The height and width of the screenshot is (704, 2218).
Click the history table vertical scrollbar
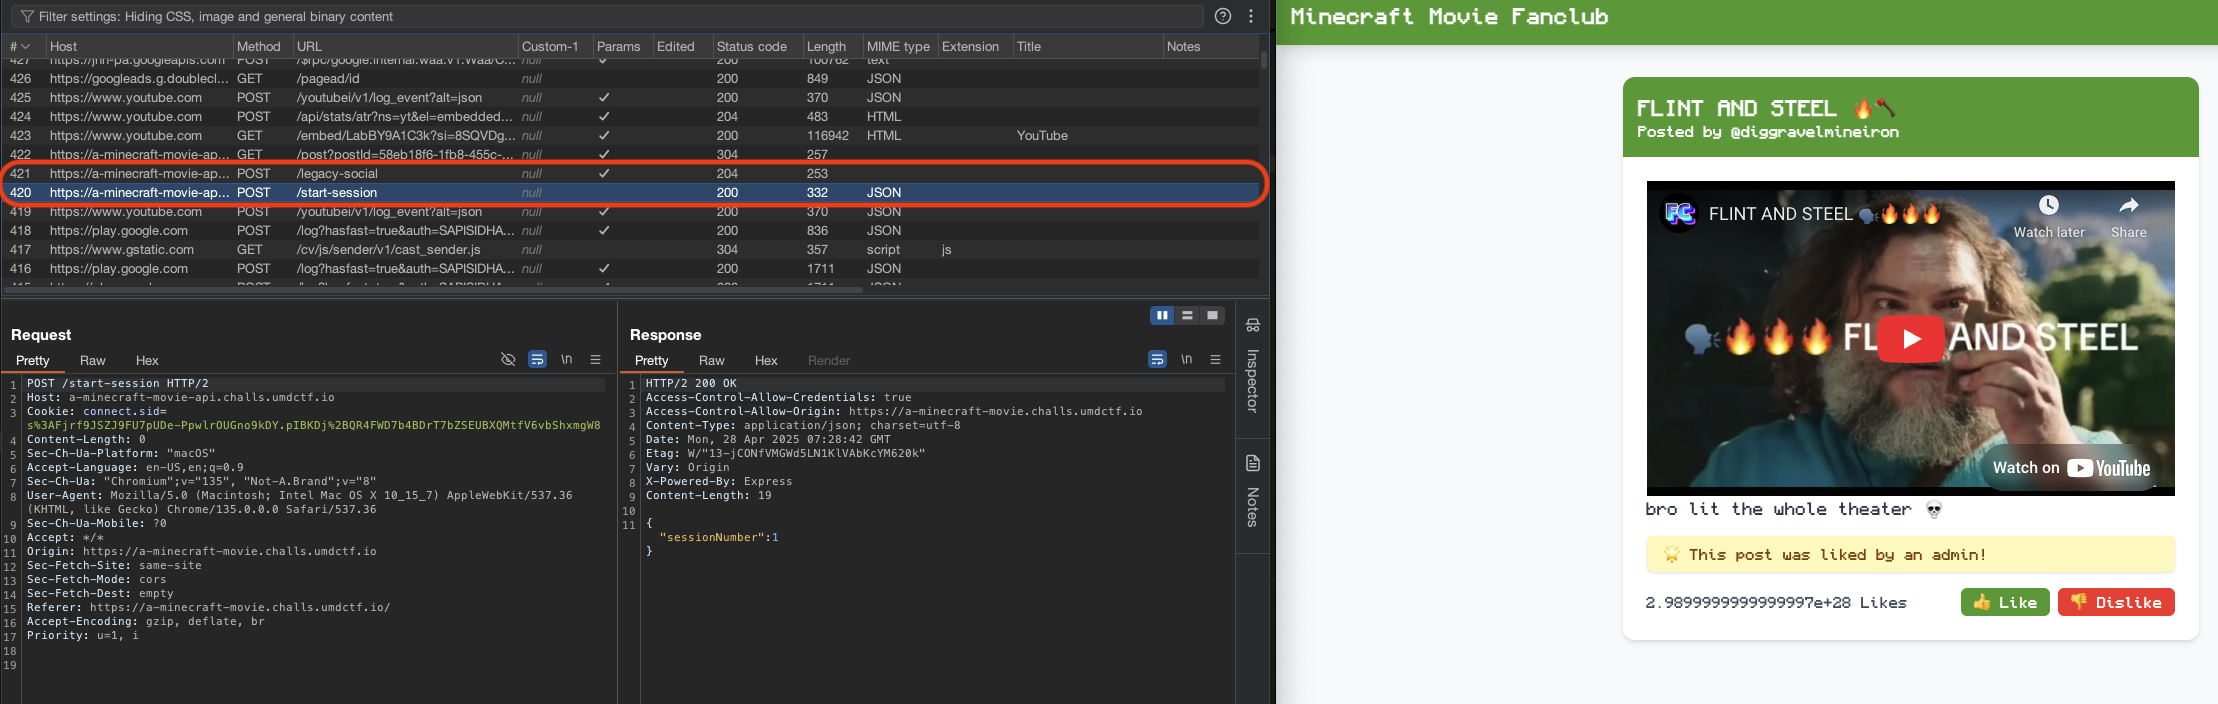click(1263, 60)
